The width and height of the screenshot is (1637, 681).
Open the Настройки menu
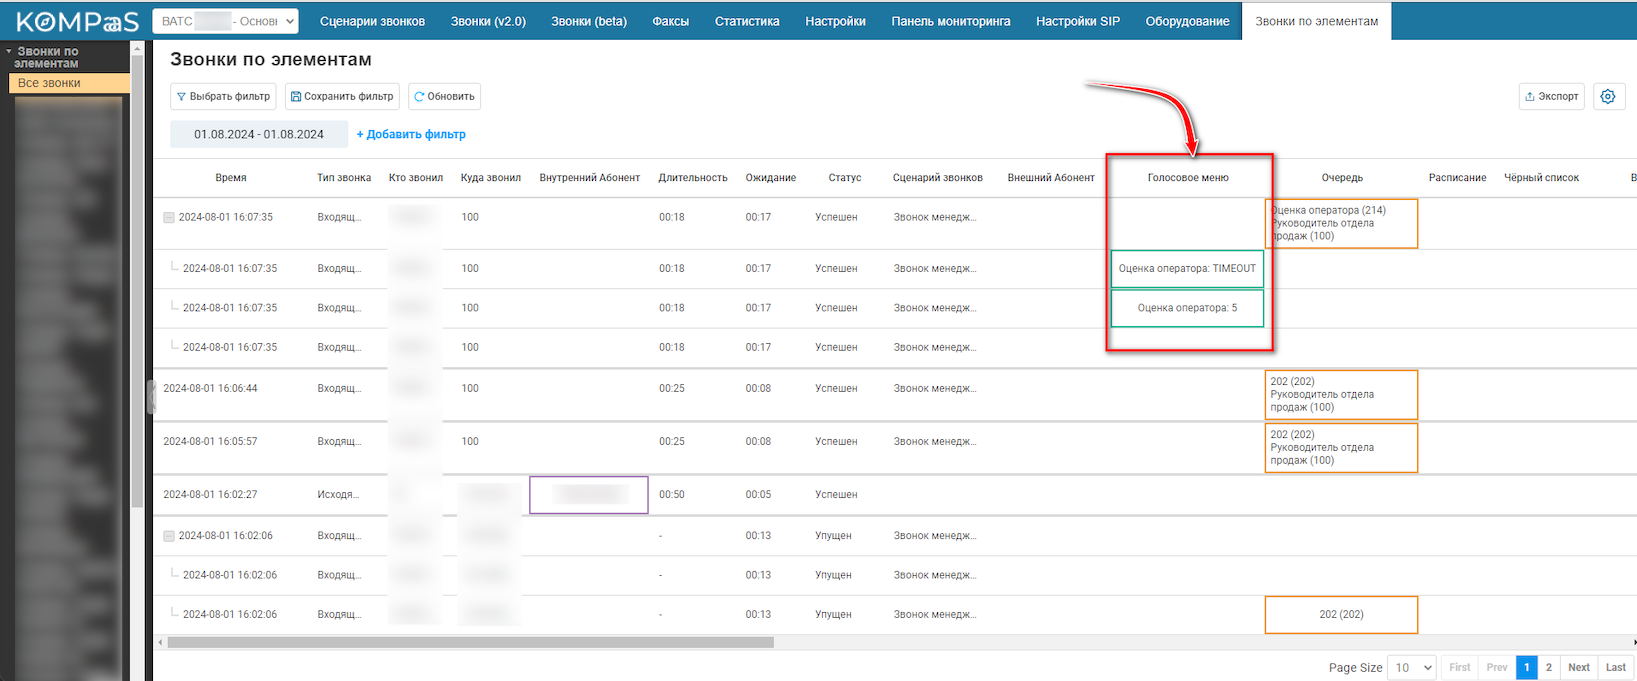[835, 21]
